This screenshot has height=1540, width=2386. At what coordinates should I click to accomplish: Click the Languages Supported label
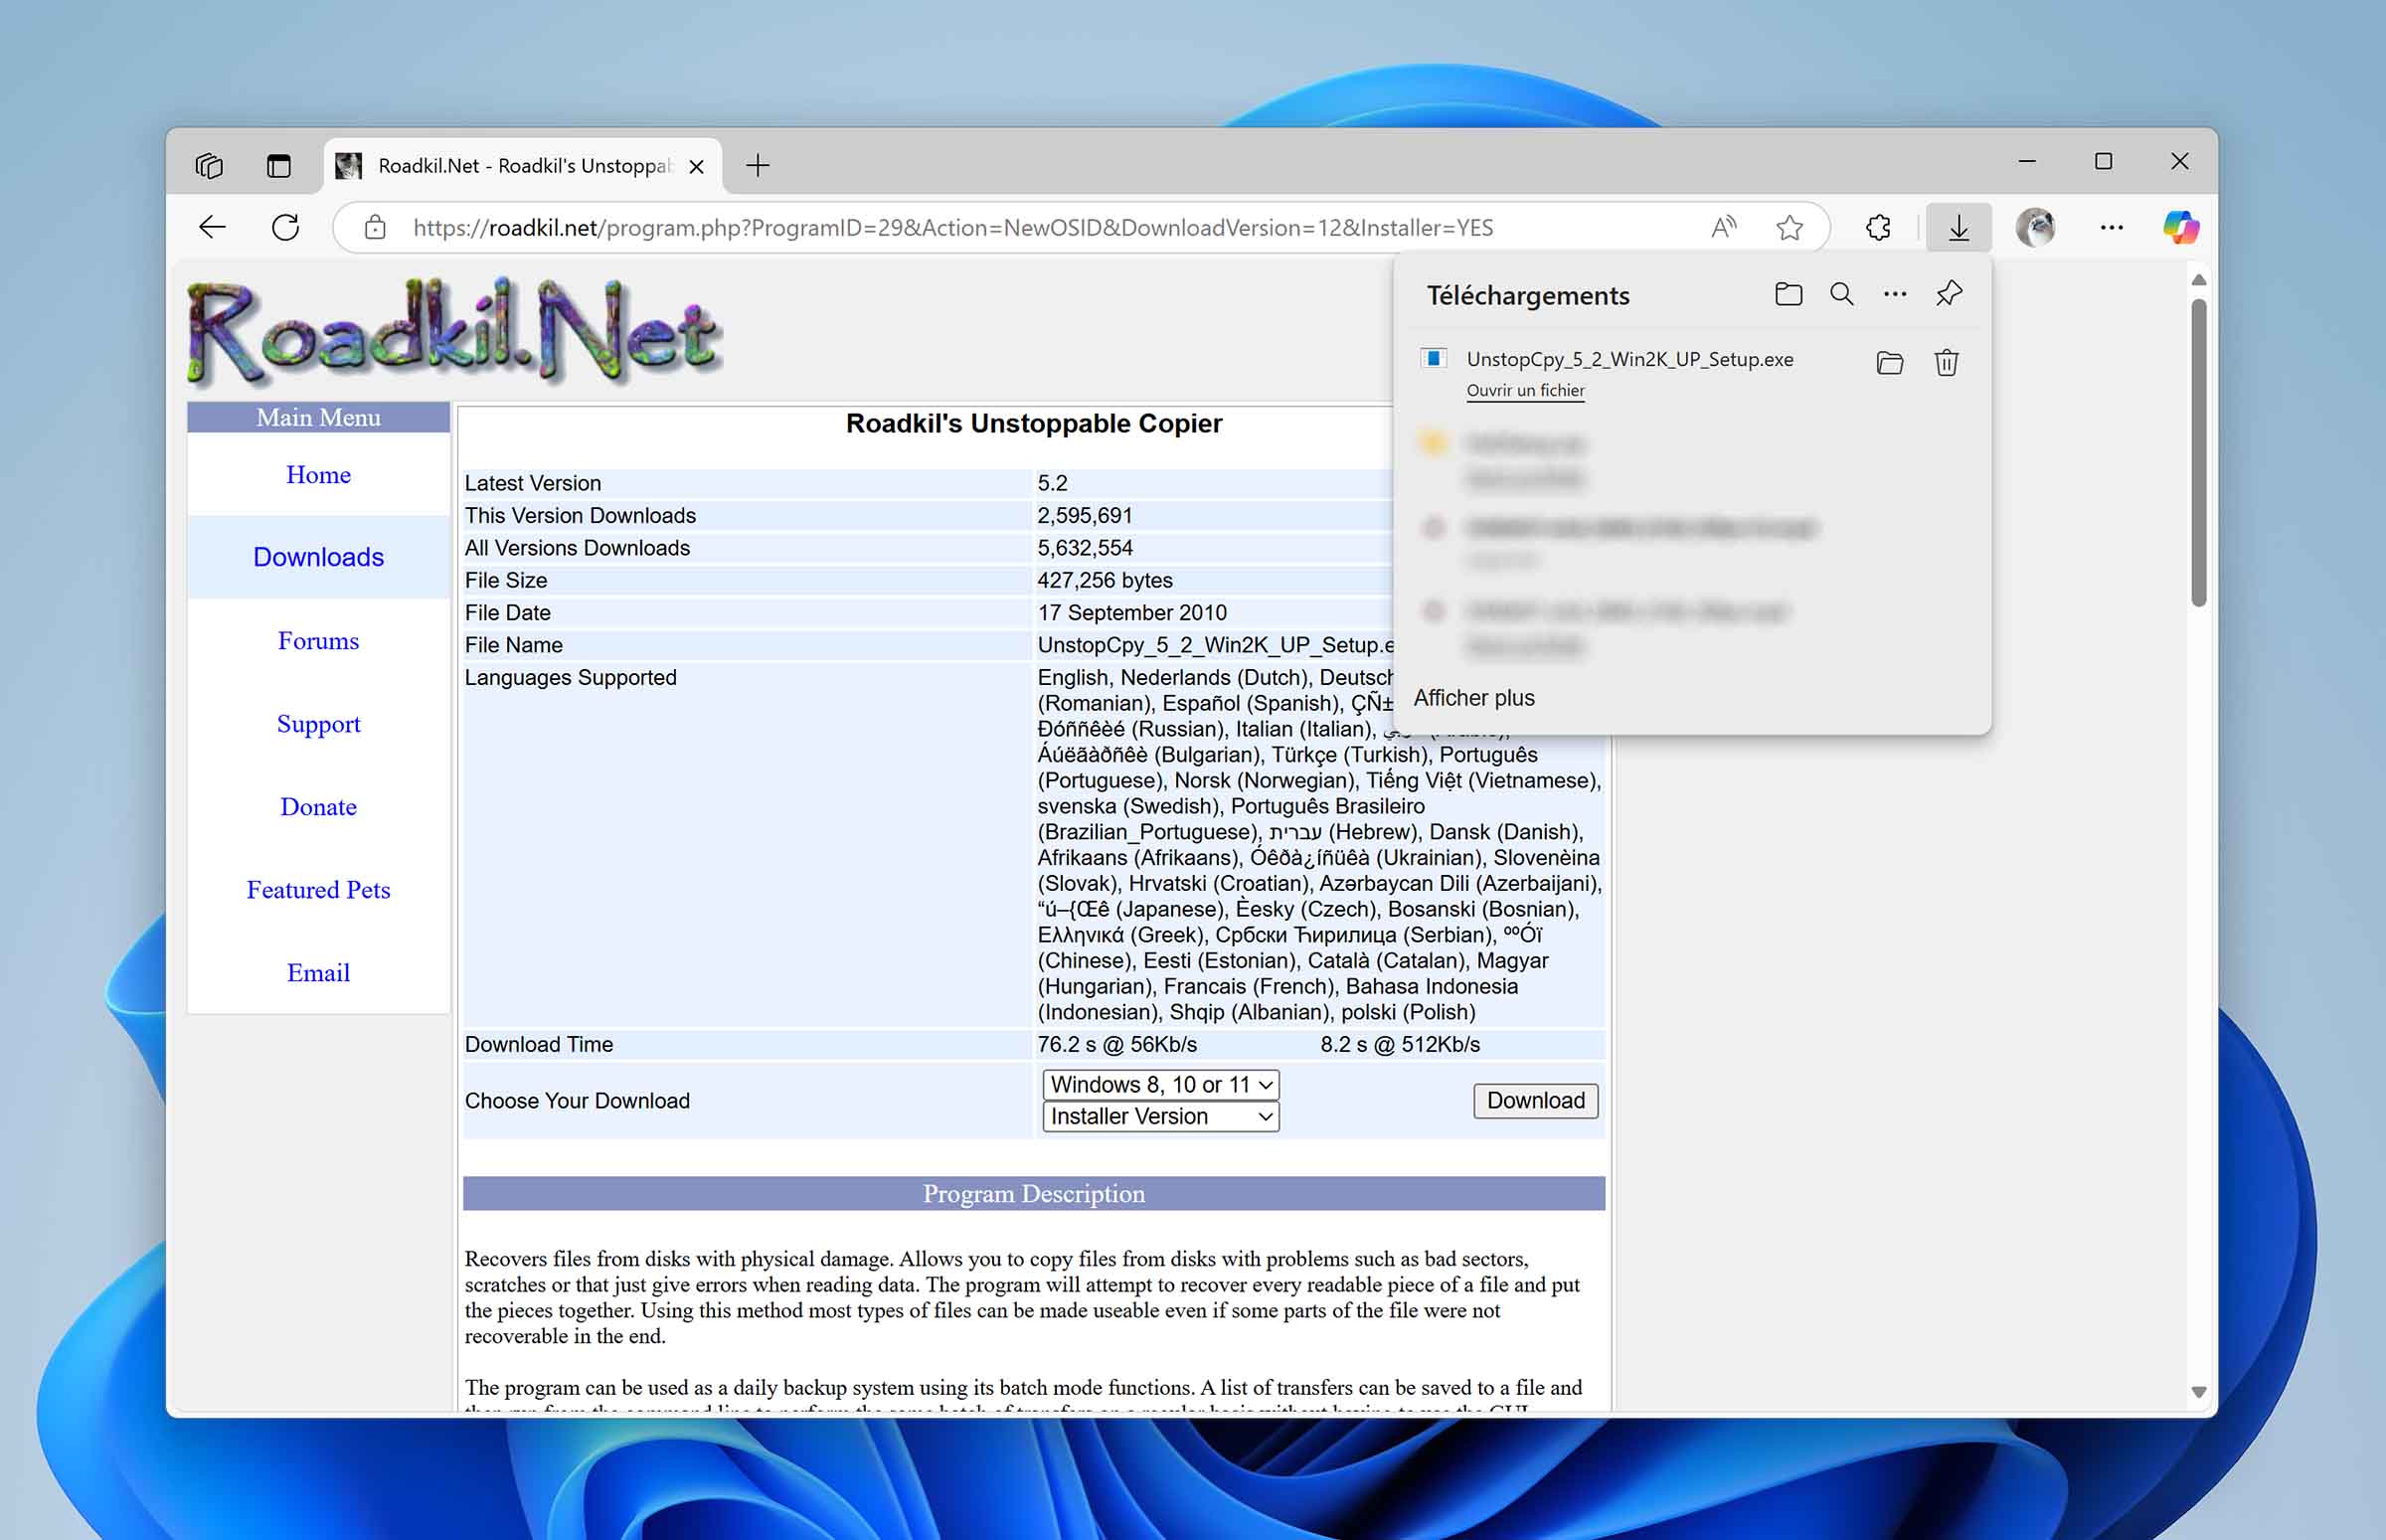(570, 677)
